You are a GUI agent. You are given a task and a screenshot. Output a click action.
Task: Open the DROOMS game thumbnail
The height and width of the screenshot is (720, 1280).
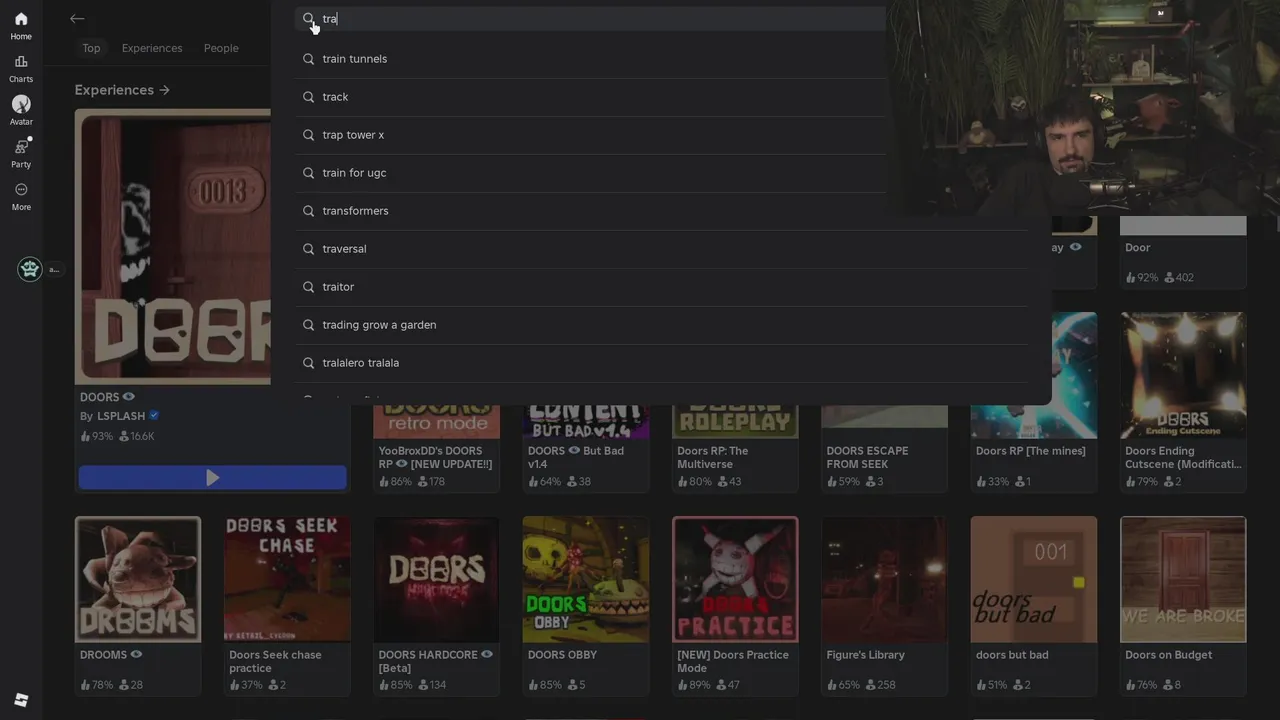click(x=138, y=579)
